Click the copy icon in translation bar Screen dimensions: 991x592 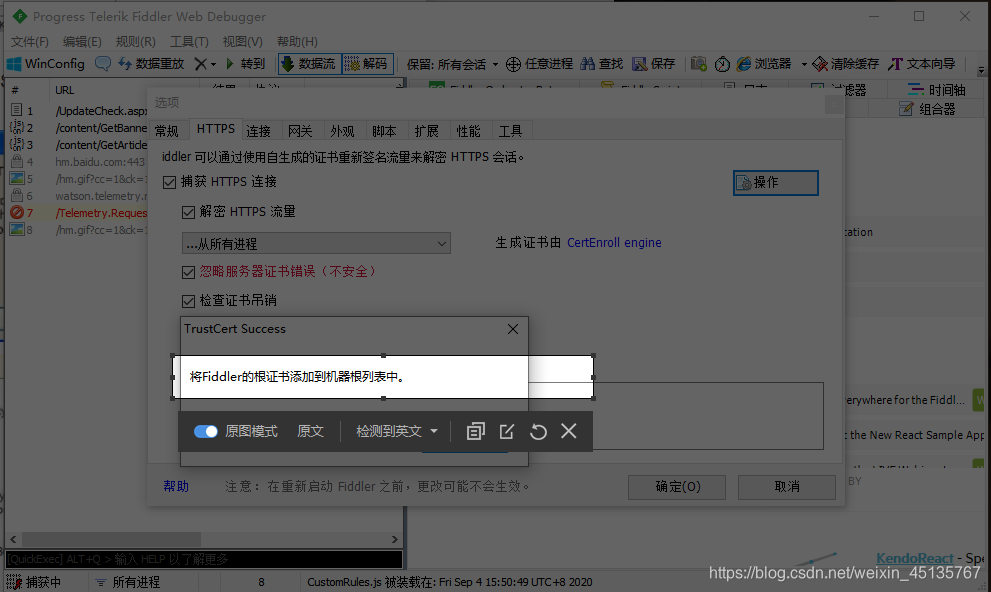[475, 431]
